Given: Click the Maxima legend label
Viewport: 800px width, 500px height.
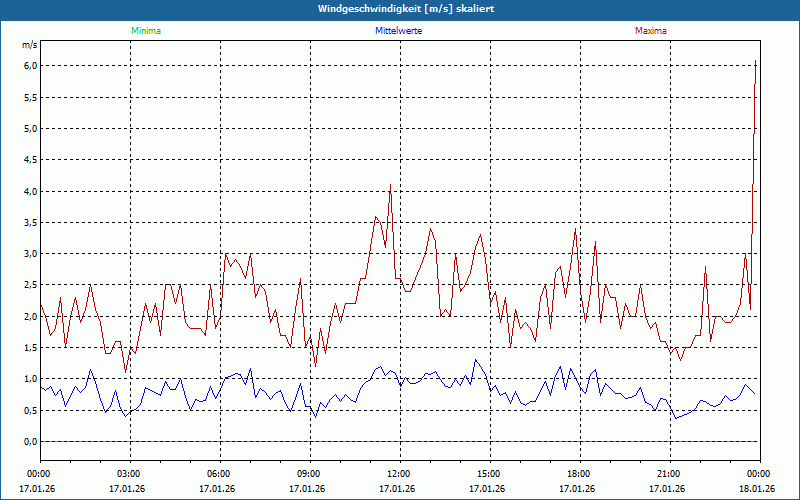Looking at the screenshot, I should (650, 31).
